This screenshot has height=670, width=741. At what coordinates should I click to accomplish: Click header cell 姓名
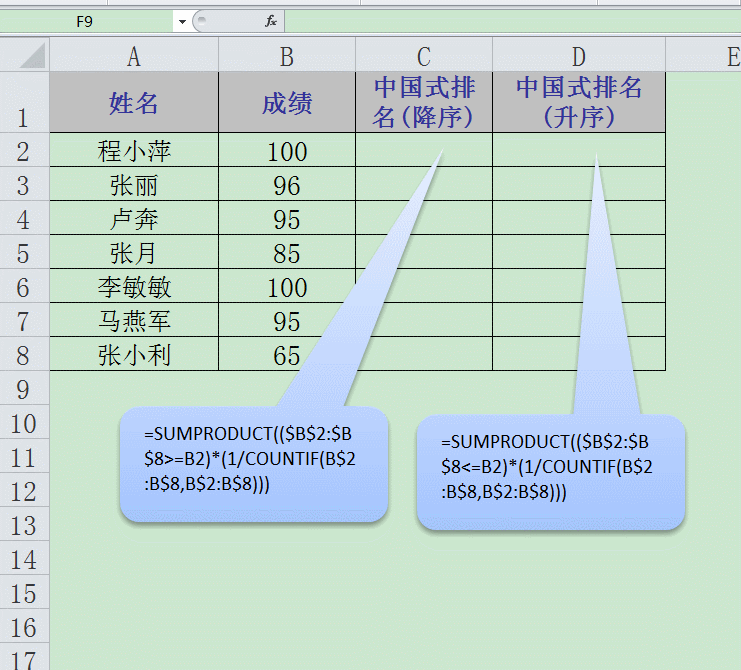click(x=134, y=102)
